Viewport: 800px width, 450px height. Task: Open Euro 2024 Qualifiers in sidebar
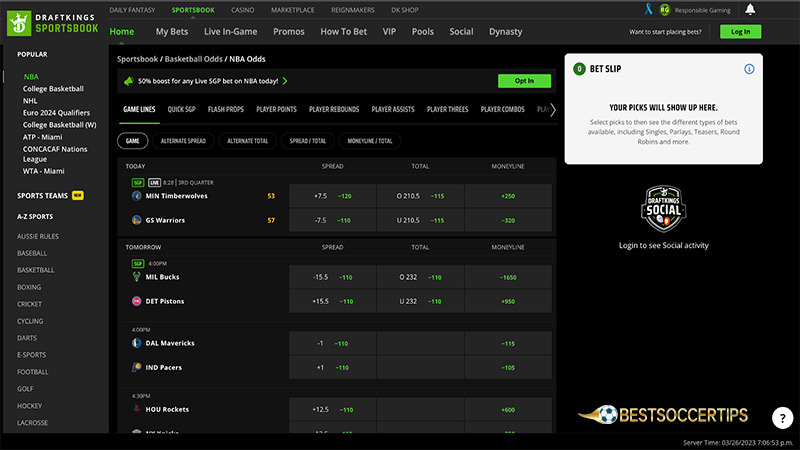(56, 113)
